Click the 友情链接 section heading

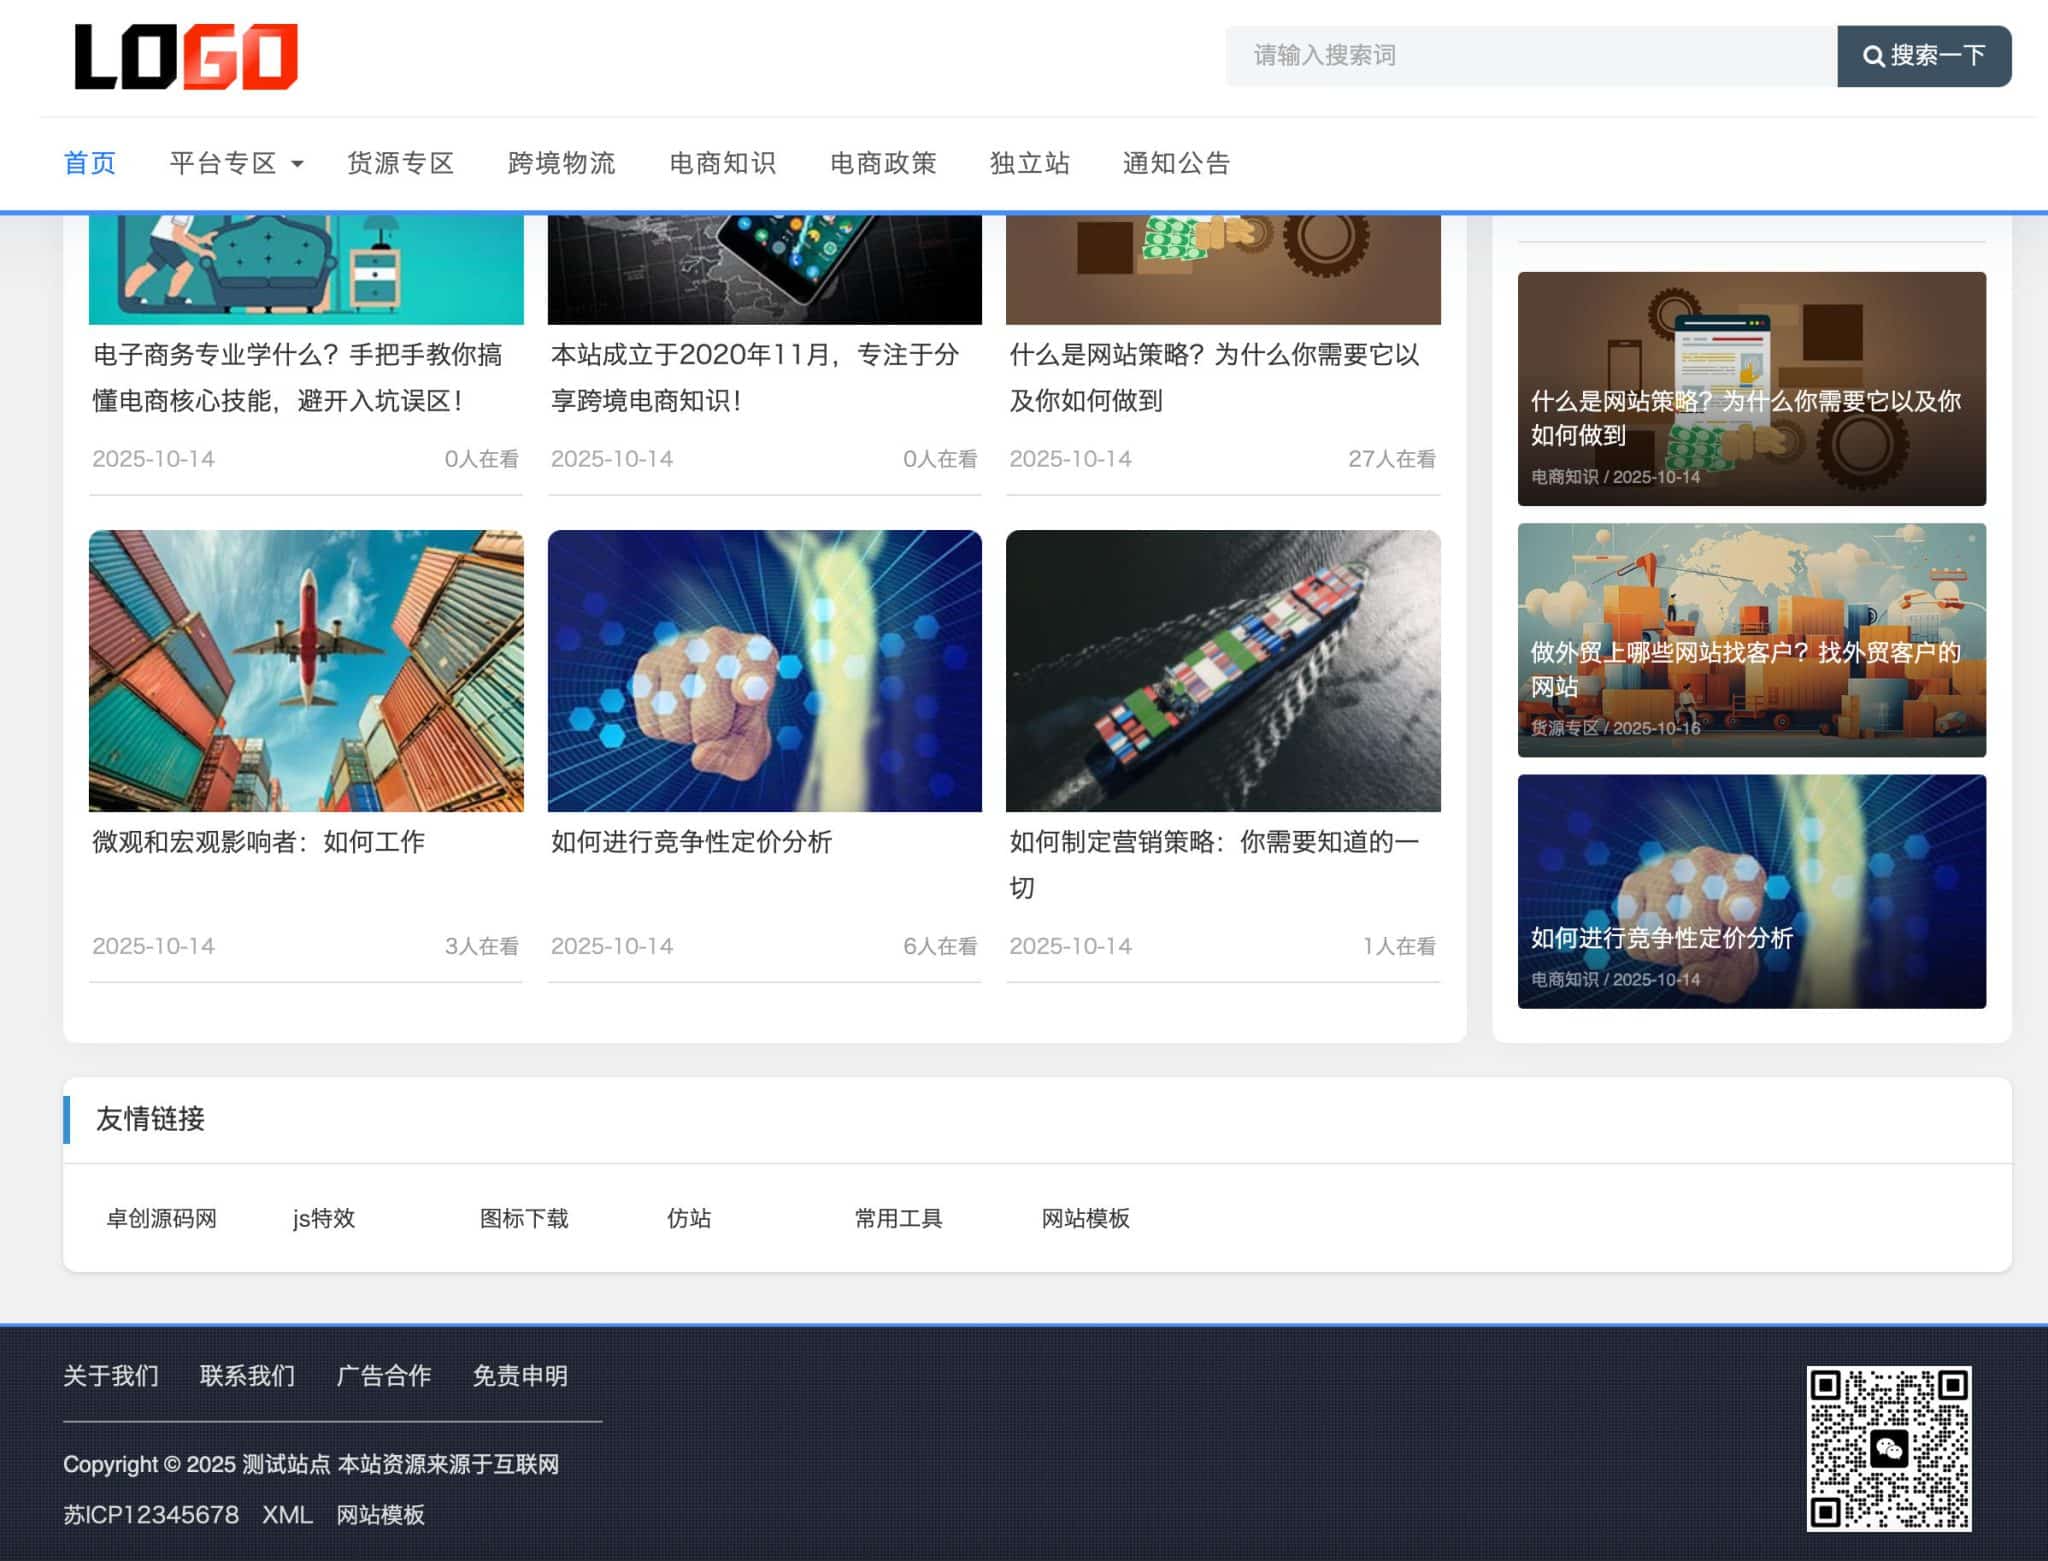tap(150, 1119)
